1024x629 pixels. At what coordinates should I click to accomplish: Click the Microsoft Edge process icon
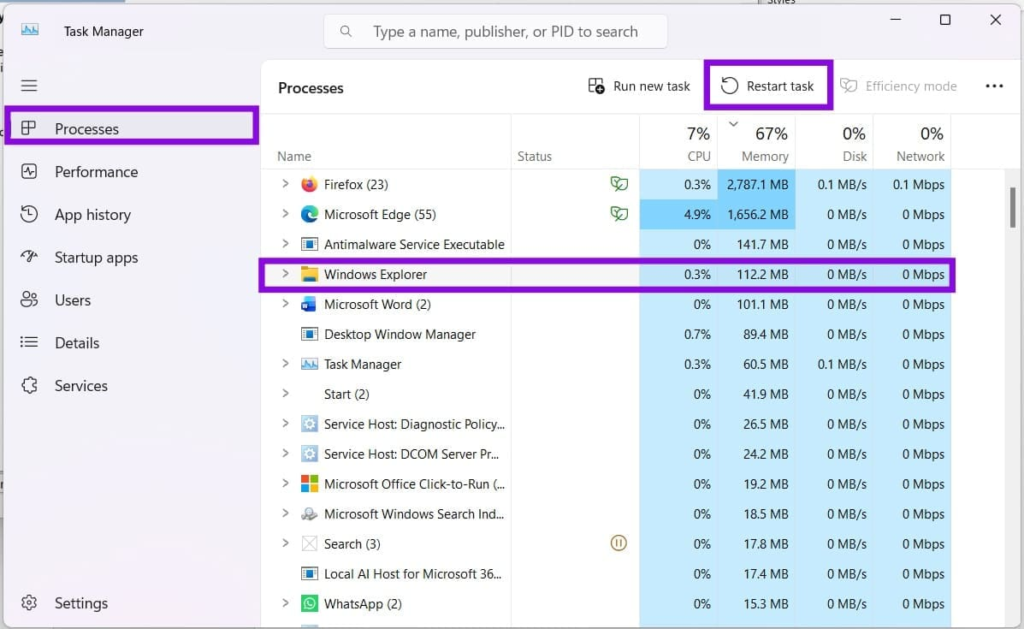309,214
